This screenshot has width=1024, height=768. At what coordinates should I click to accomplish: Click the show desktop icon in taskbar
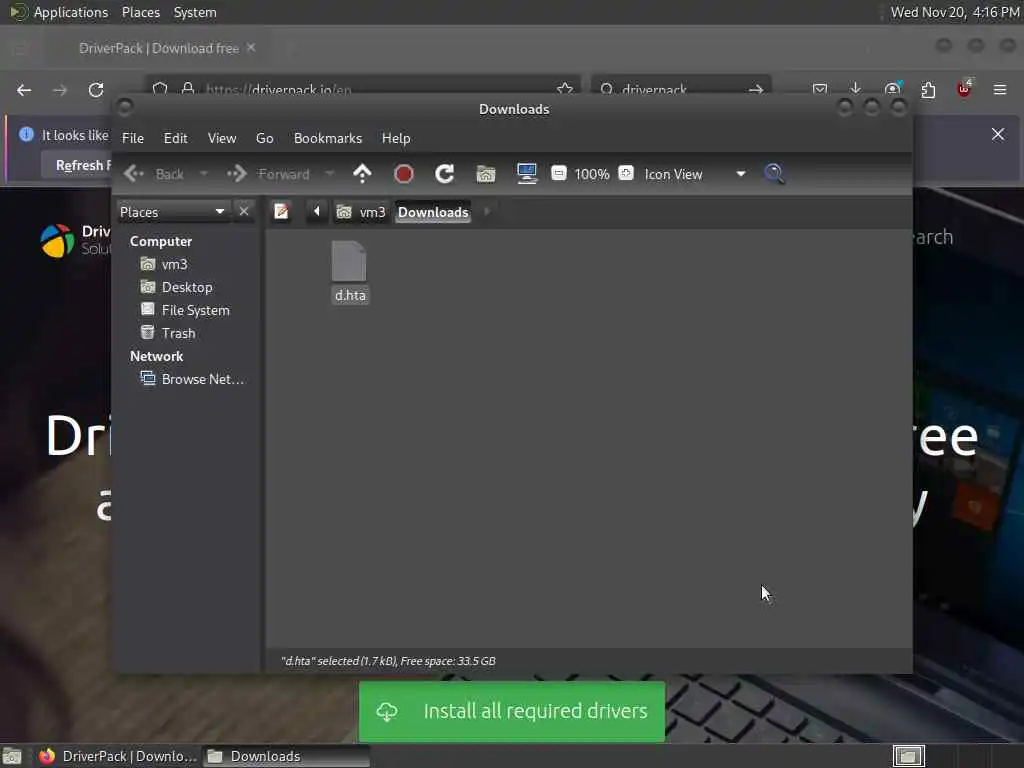pyautogui.click(x=12, y=756)
